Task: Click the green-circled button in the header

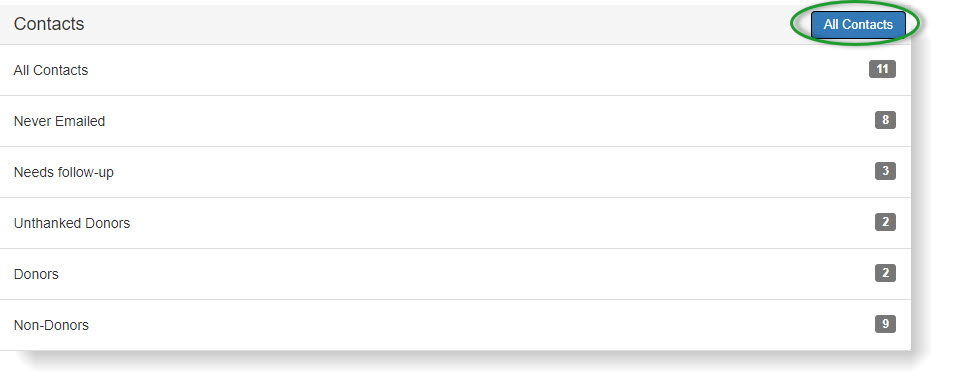Action: tap(858, 25)
